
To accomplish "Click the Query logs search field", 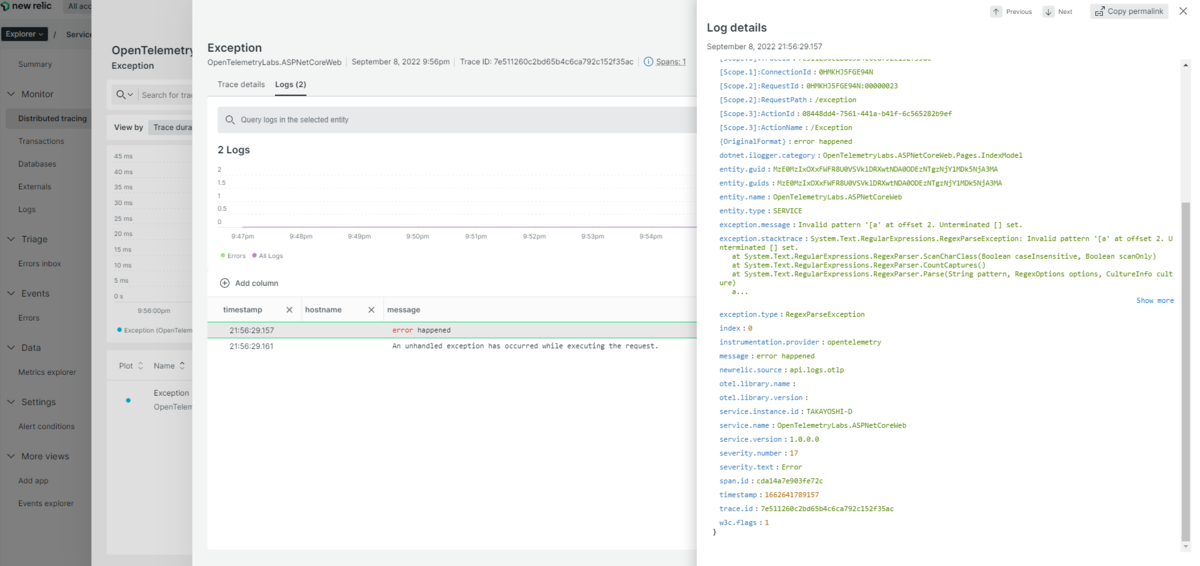I will pyautogui.click(x=456, y=120).
